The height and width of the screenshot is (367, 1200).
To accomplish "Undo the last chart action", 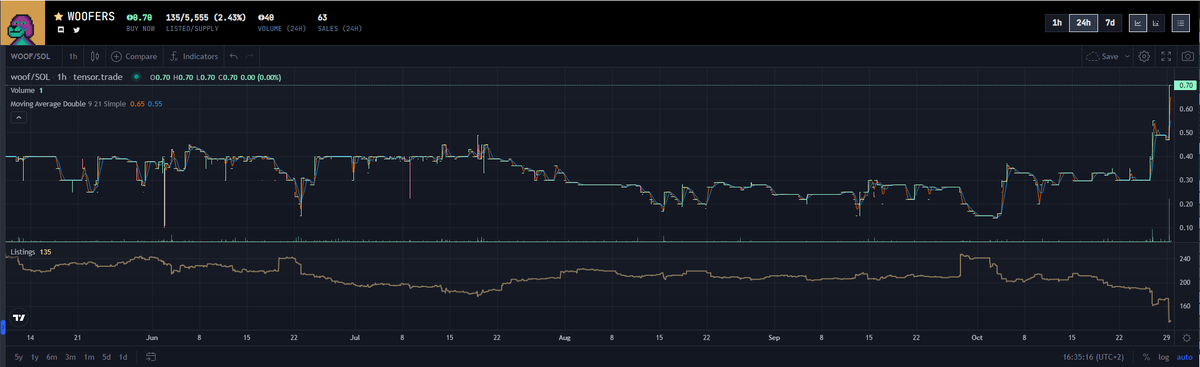I will [233, 57].
